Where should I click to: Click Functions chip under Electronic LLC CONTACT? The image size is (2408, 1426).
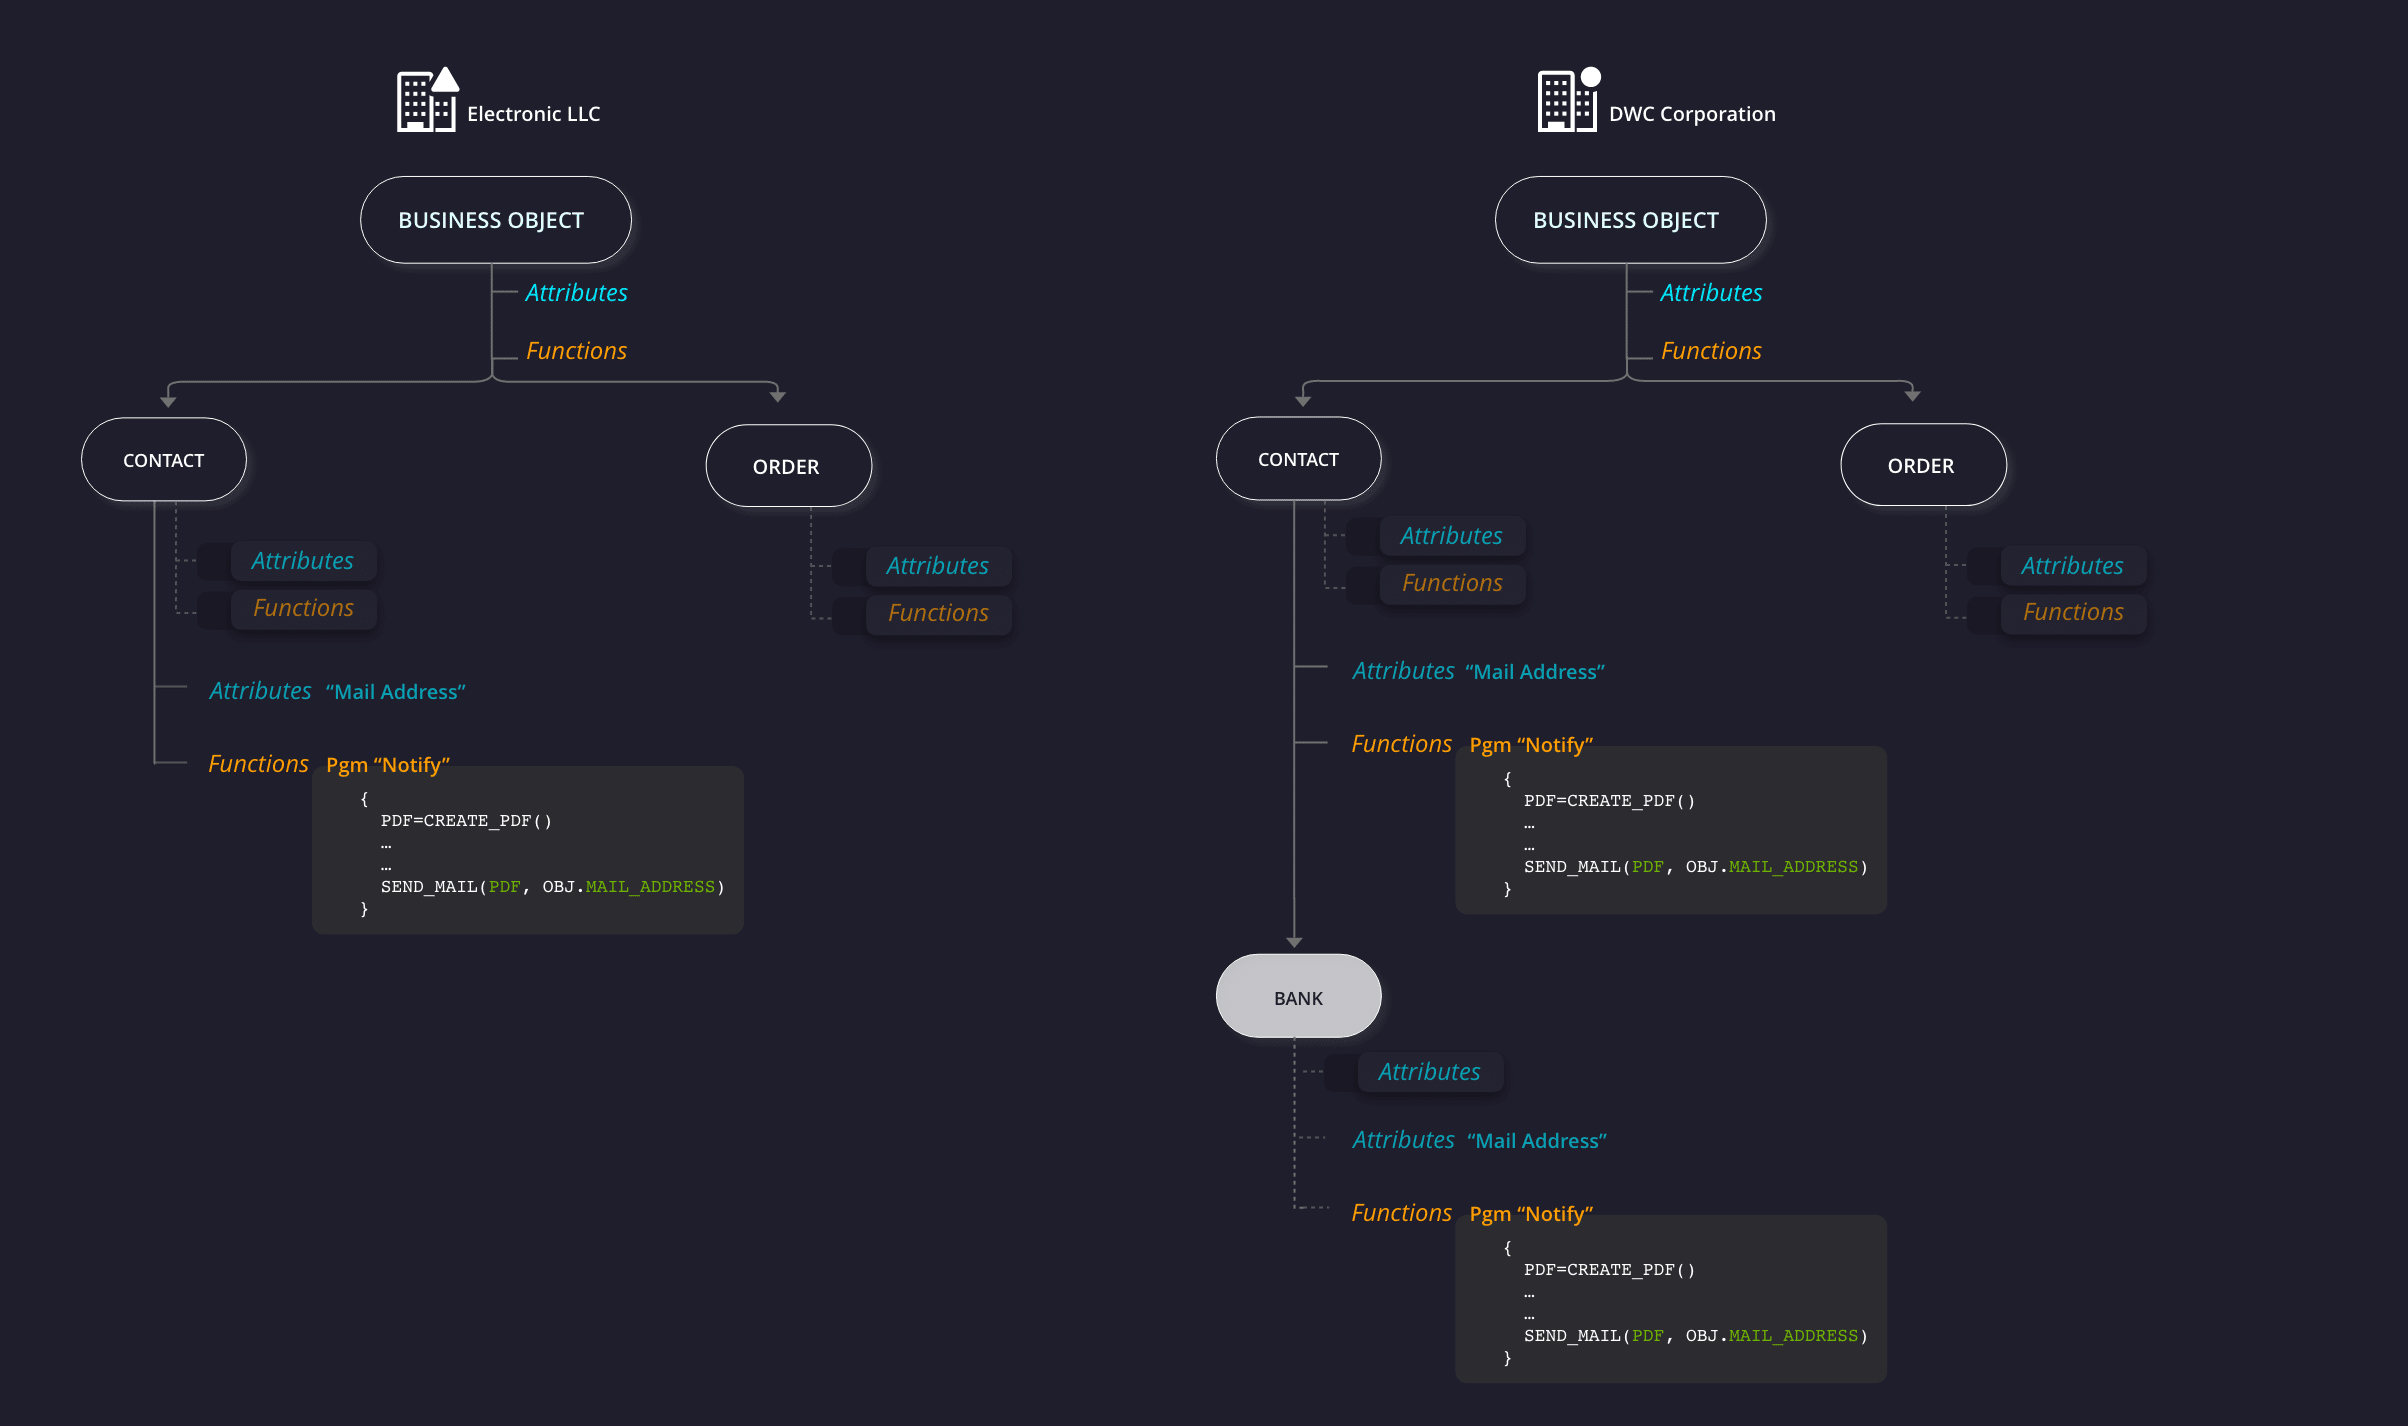click(x=303, y=608)
